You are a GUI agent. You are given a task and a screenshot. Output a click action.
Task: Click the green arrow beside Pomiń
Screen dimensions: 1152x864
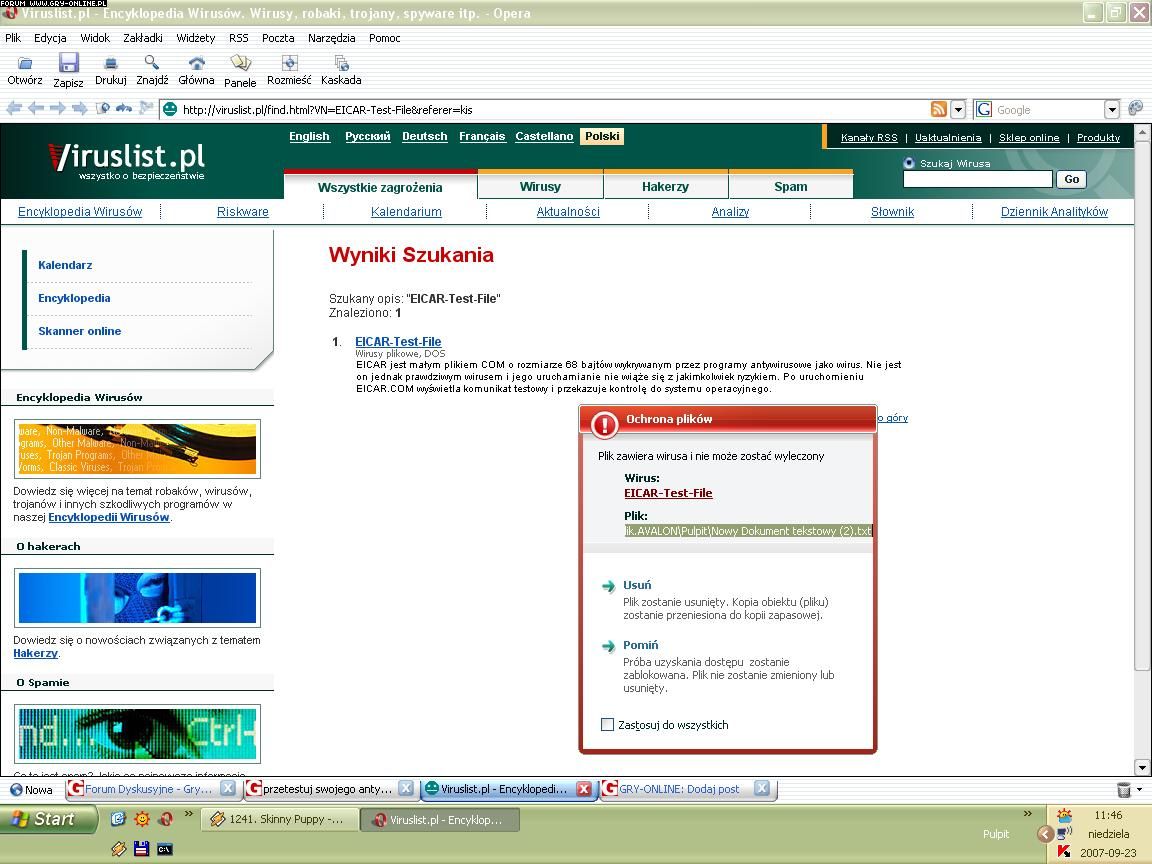point(608,647)
